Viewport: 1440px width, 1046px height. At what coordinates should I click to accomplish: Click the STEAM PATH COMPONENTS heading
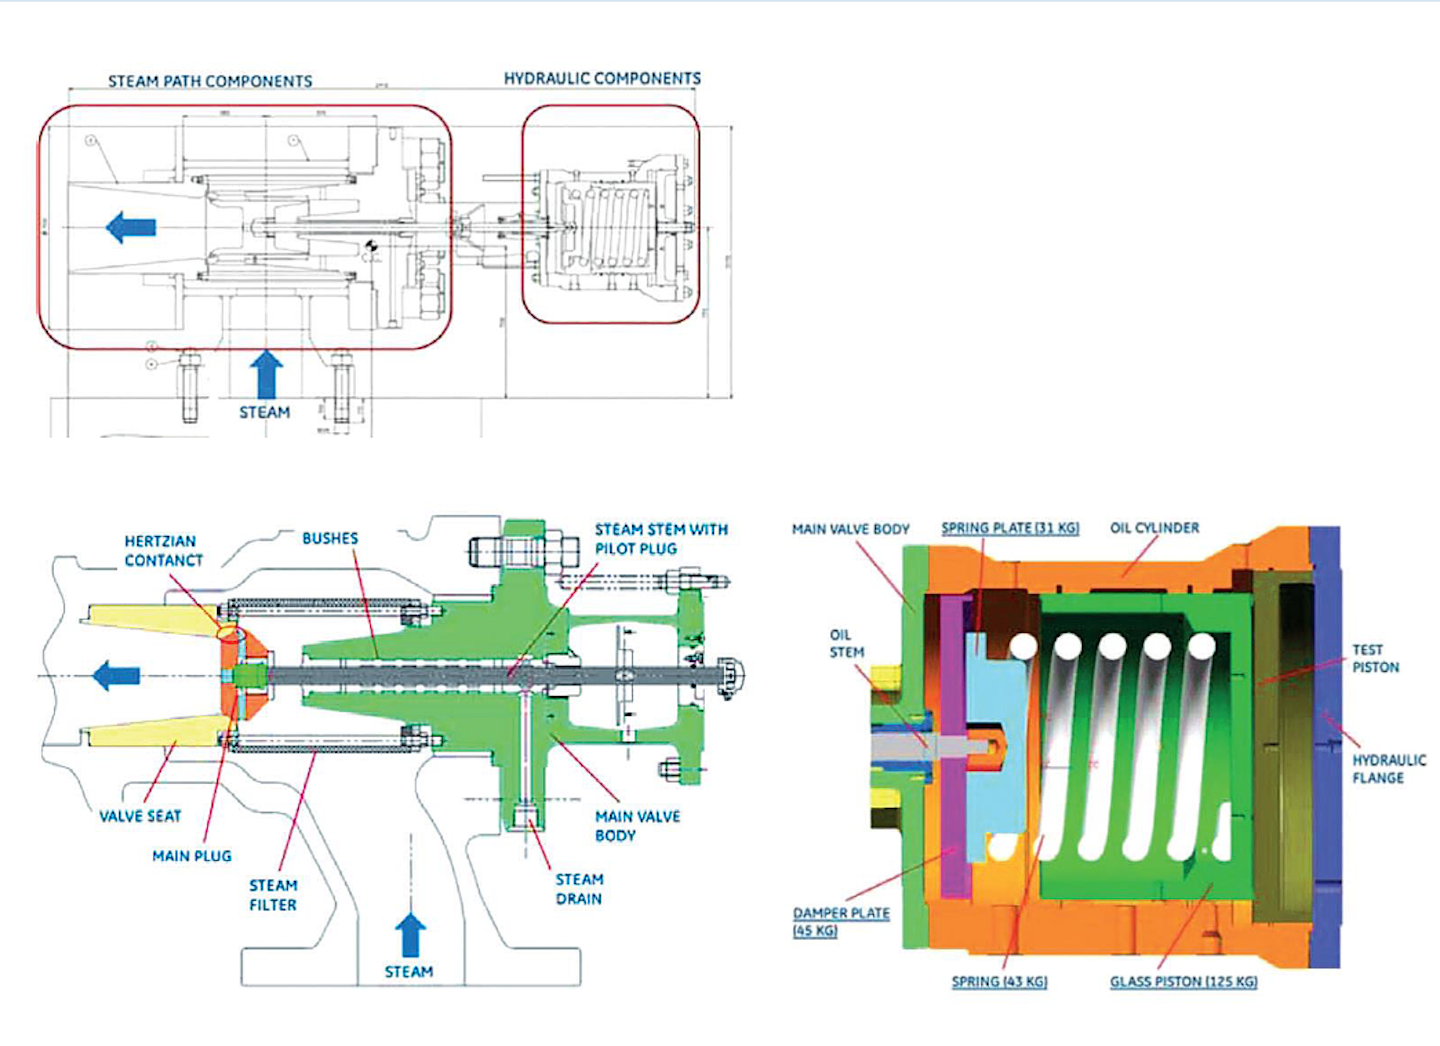(x=210, y=81)
